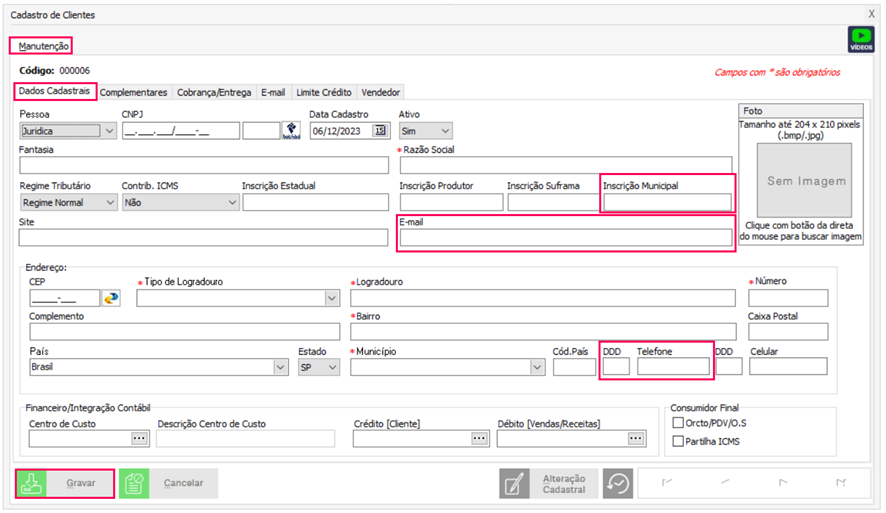Expand the Estado dropdown showing SP
886x513 pixels.
(x=332, y=367)
